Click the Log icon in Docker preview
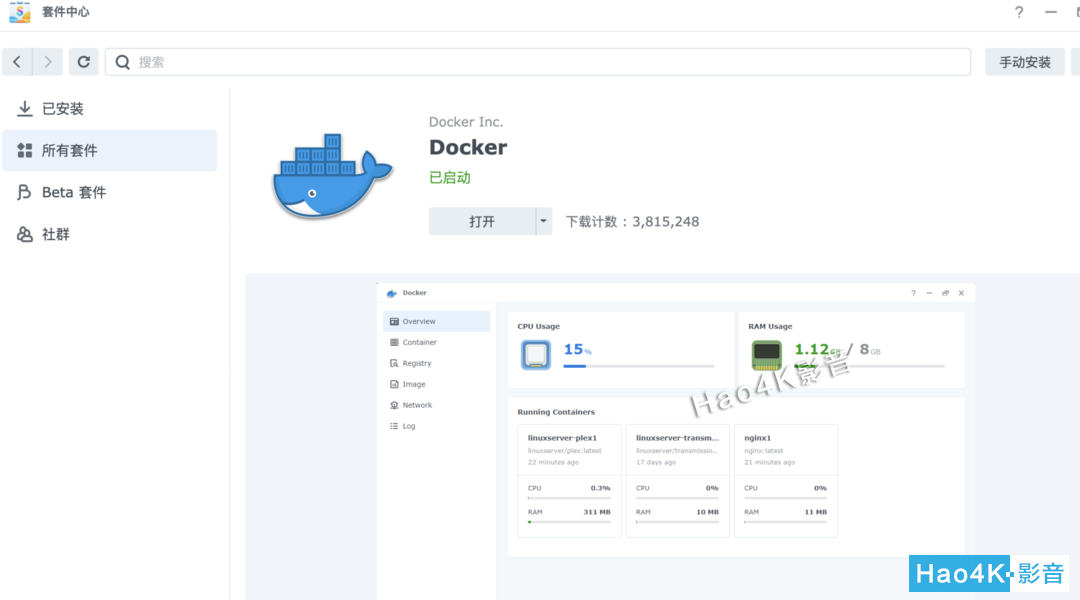 pyautogui.click(x=394, y=426)
